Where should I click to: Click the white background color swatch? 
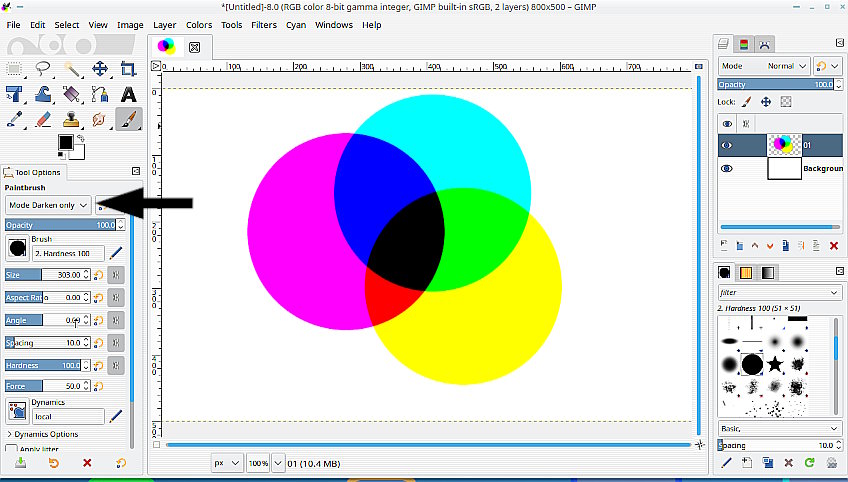(x=79, y=154)
